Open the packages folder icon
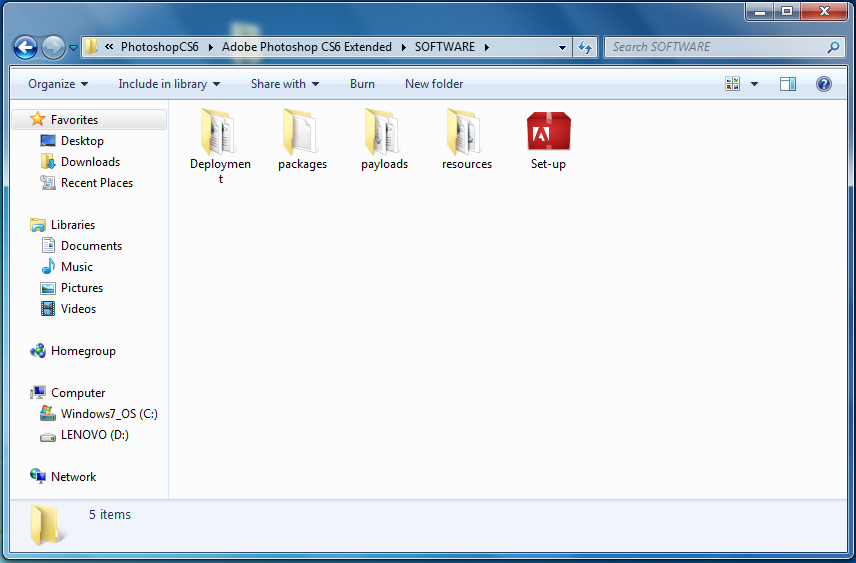Screen dimensions: 856x563 tap(301, 132)
